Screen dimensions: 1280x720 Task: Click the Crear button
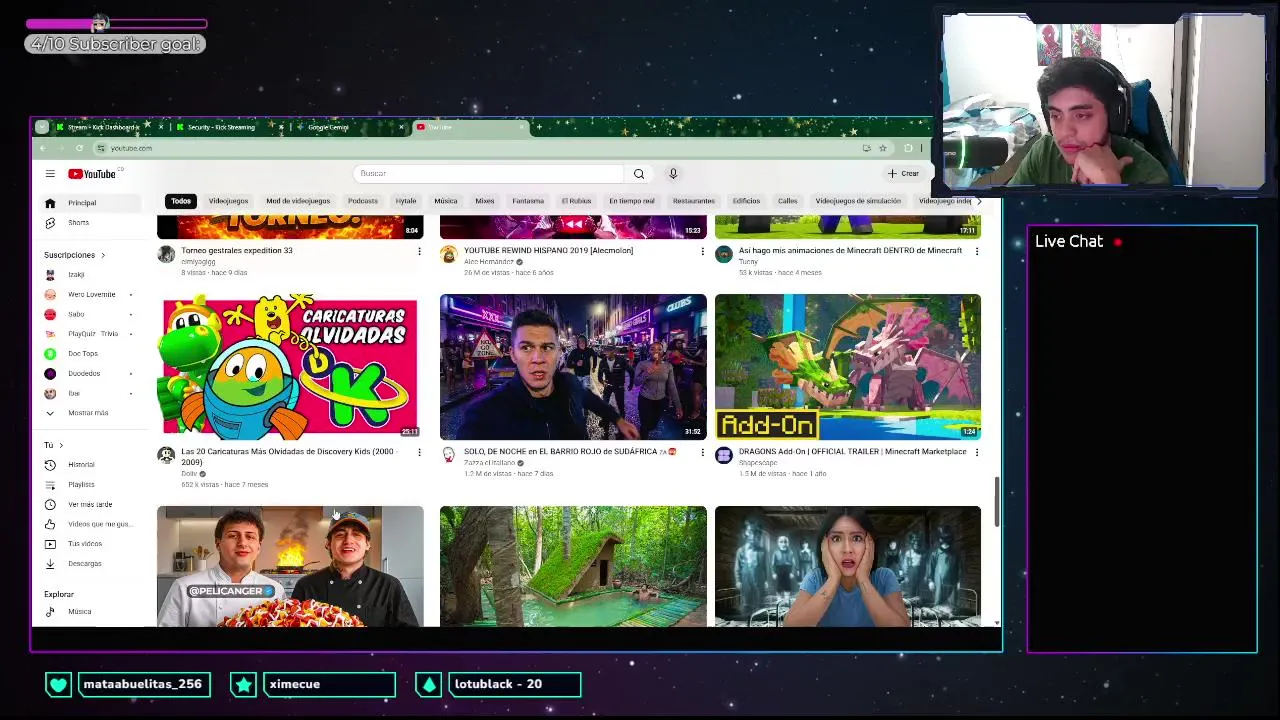903,174
